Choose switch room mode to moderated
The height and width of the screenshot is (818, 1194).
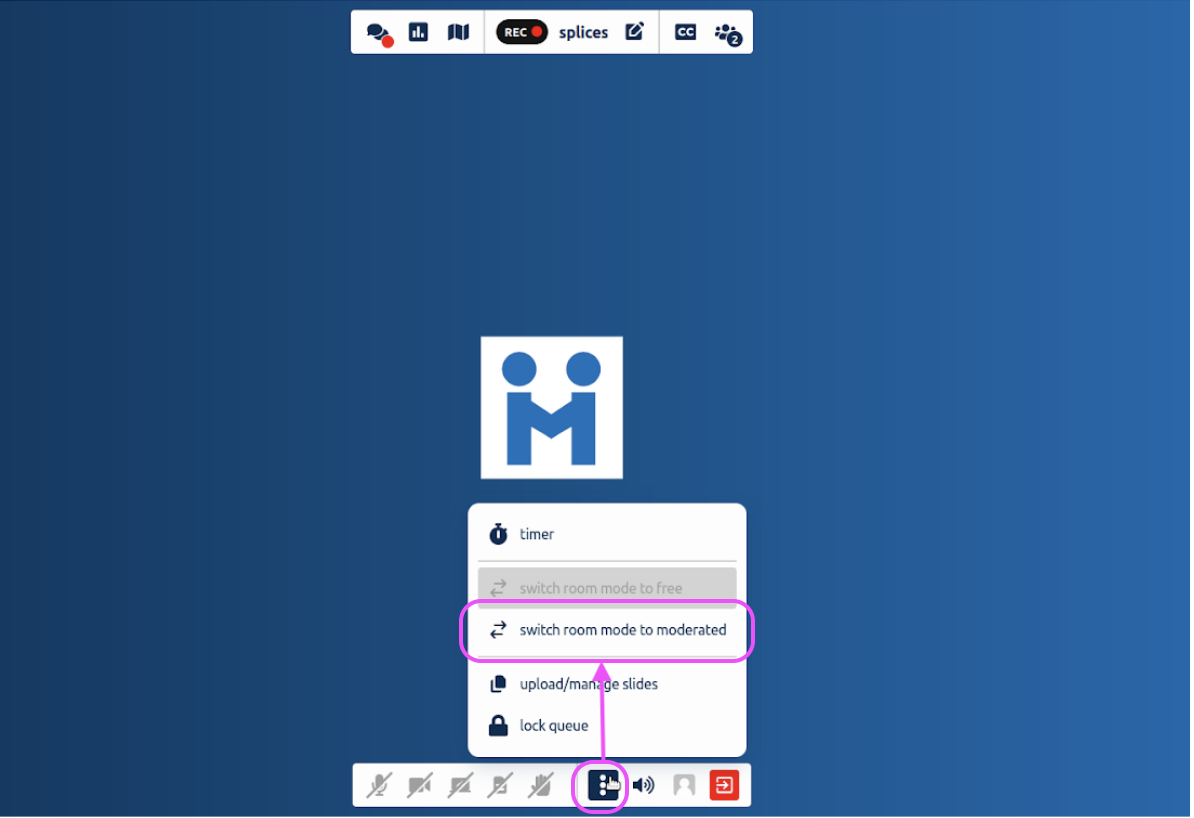coord(607,630)
